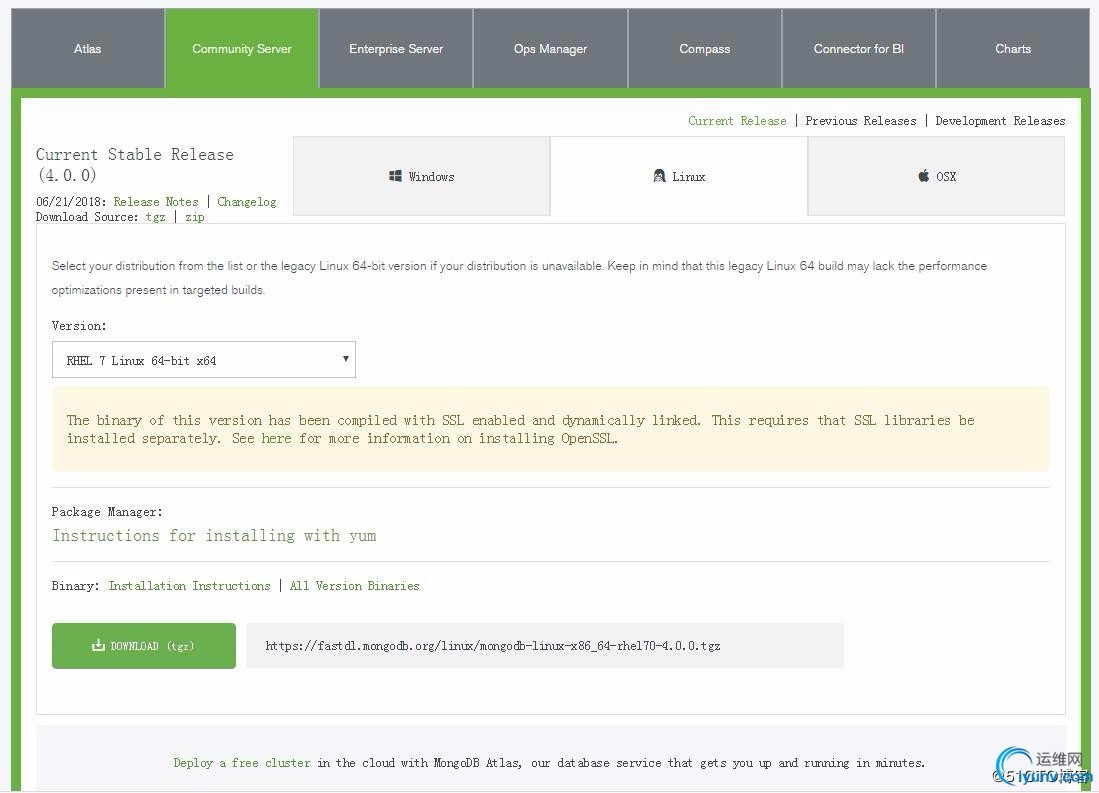Viewport: 1099px width, 793px height.
Task: Click the DOWNLOAD (tgz) button
Action: coord(144,646)
